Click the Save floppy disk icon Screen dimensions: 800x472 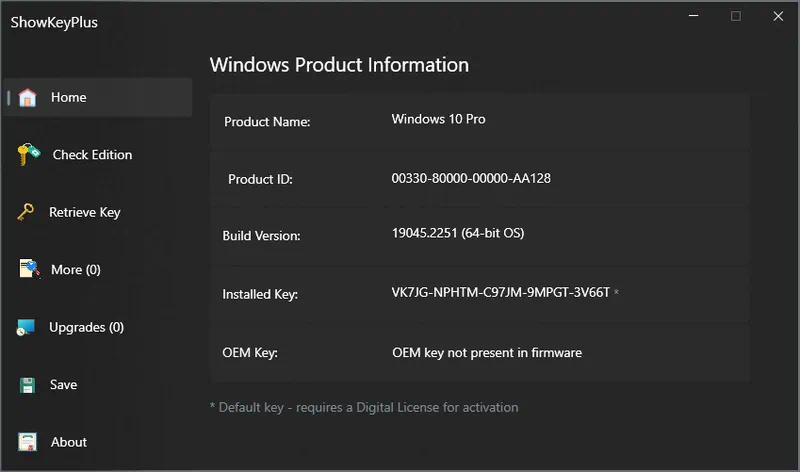[28, 385]
